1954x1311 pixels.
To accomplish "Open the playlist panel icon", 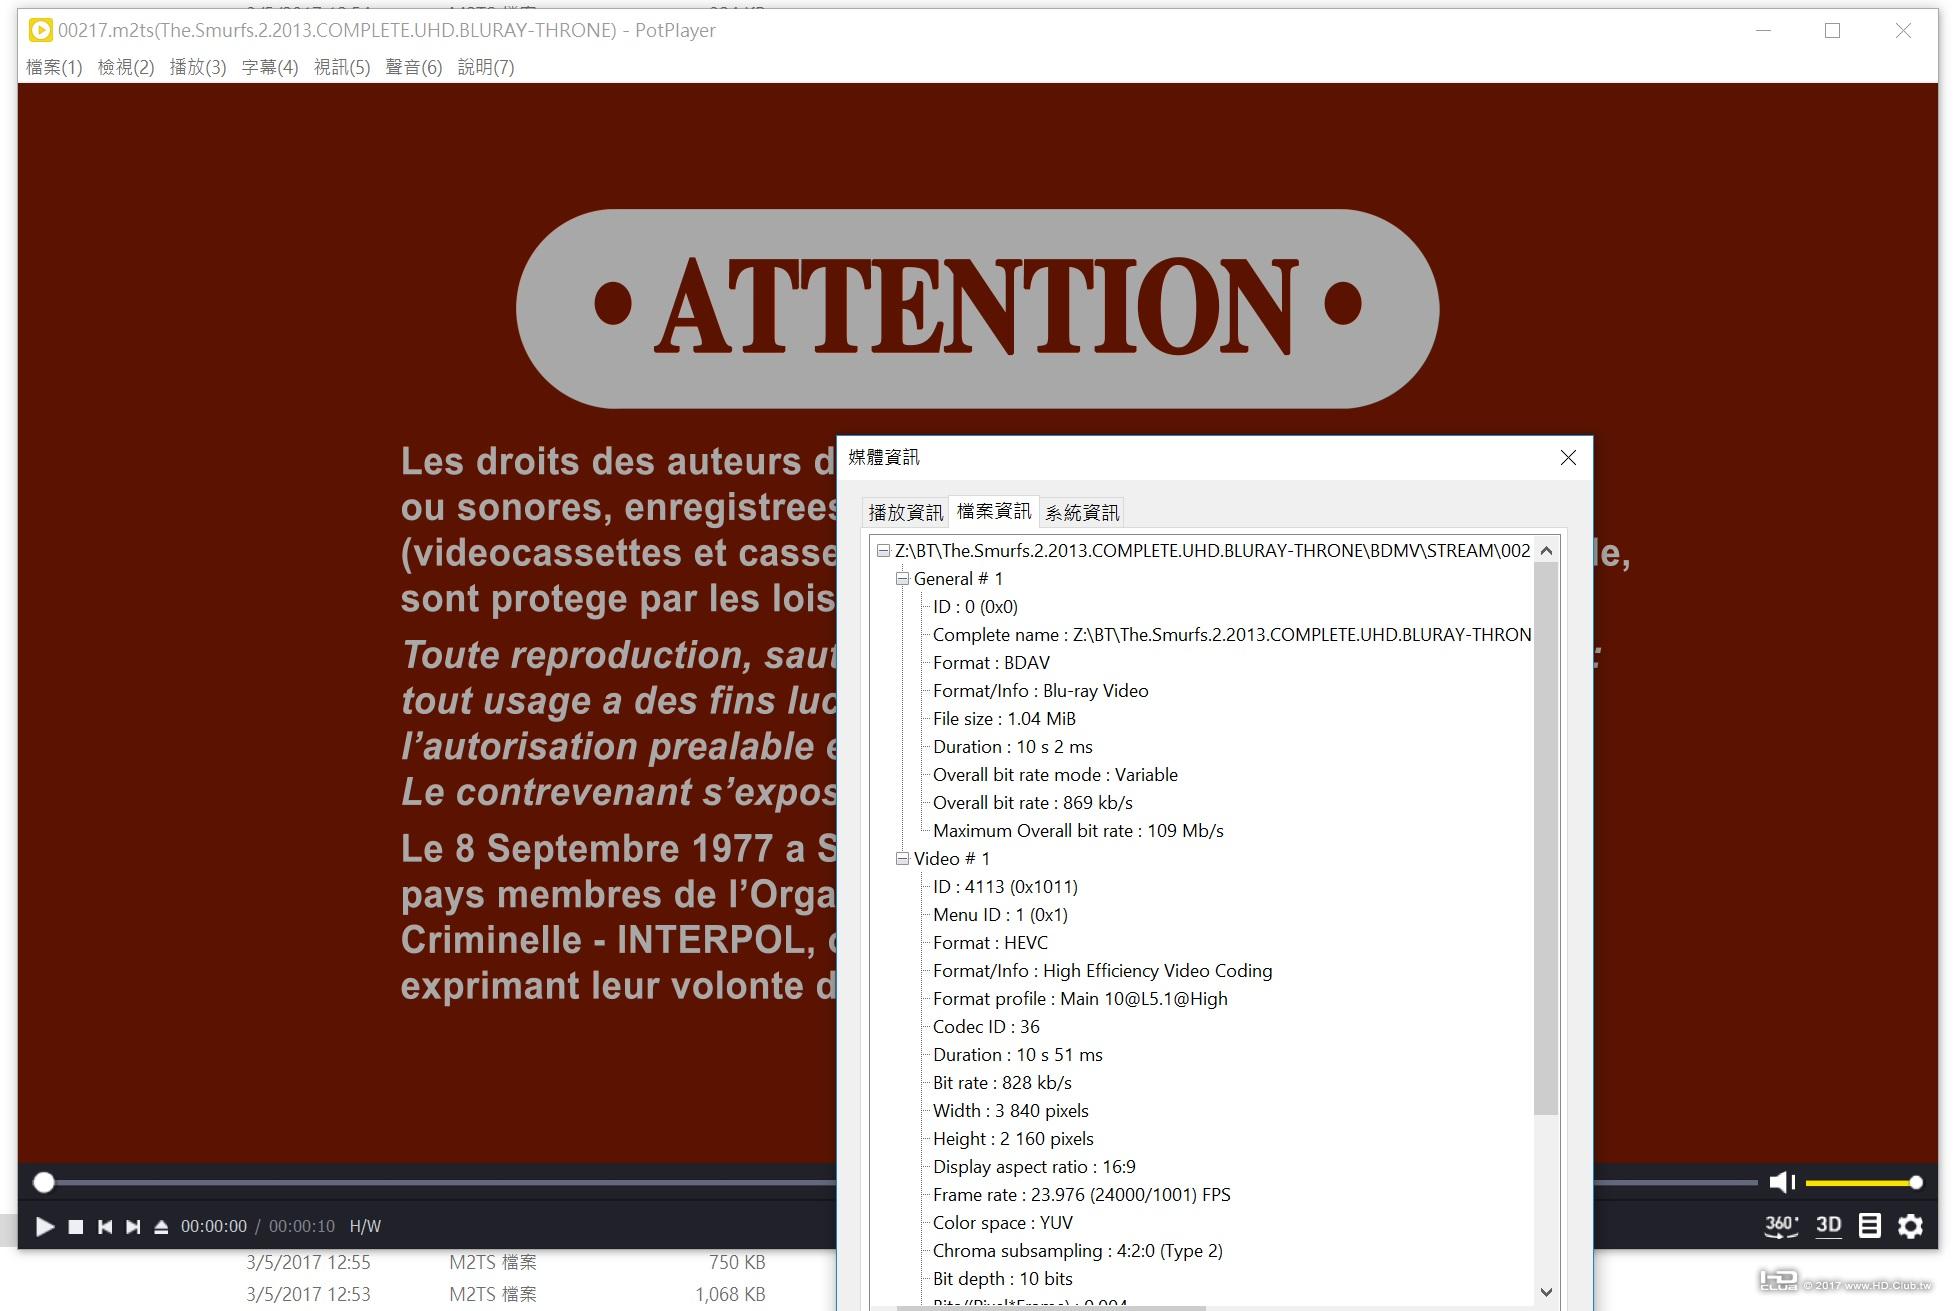I will 1869,1226.
